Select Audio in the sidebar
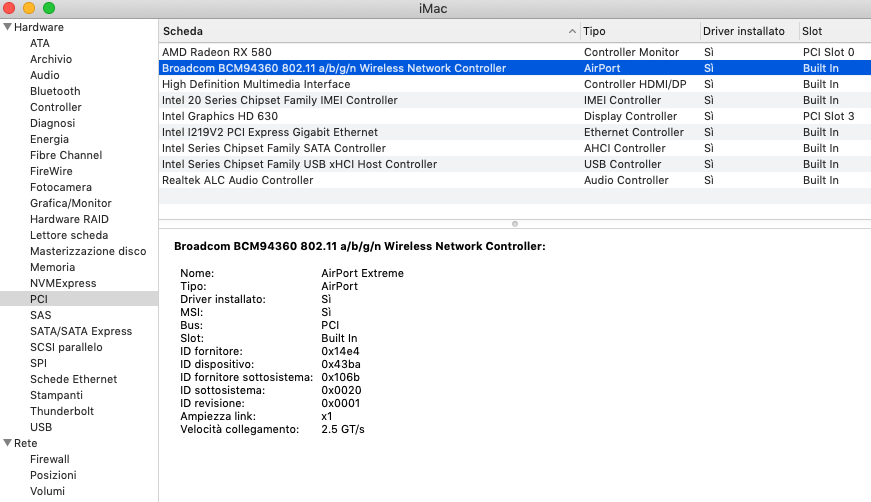871x502 pixels. point(44,75)
